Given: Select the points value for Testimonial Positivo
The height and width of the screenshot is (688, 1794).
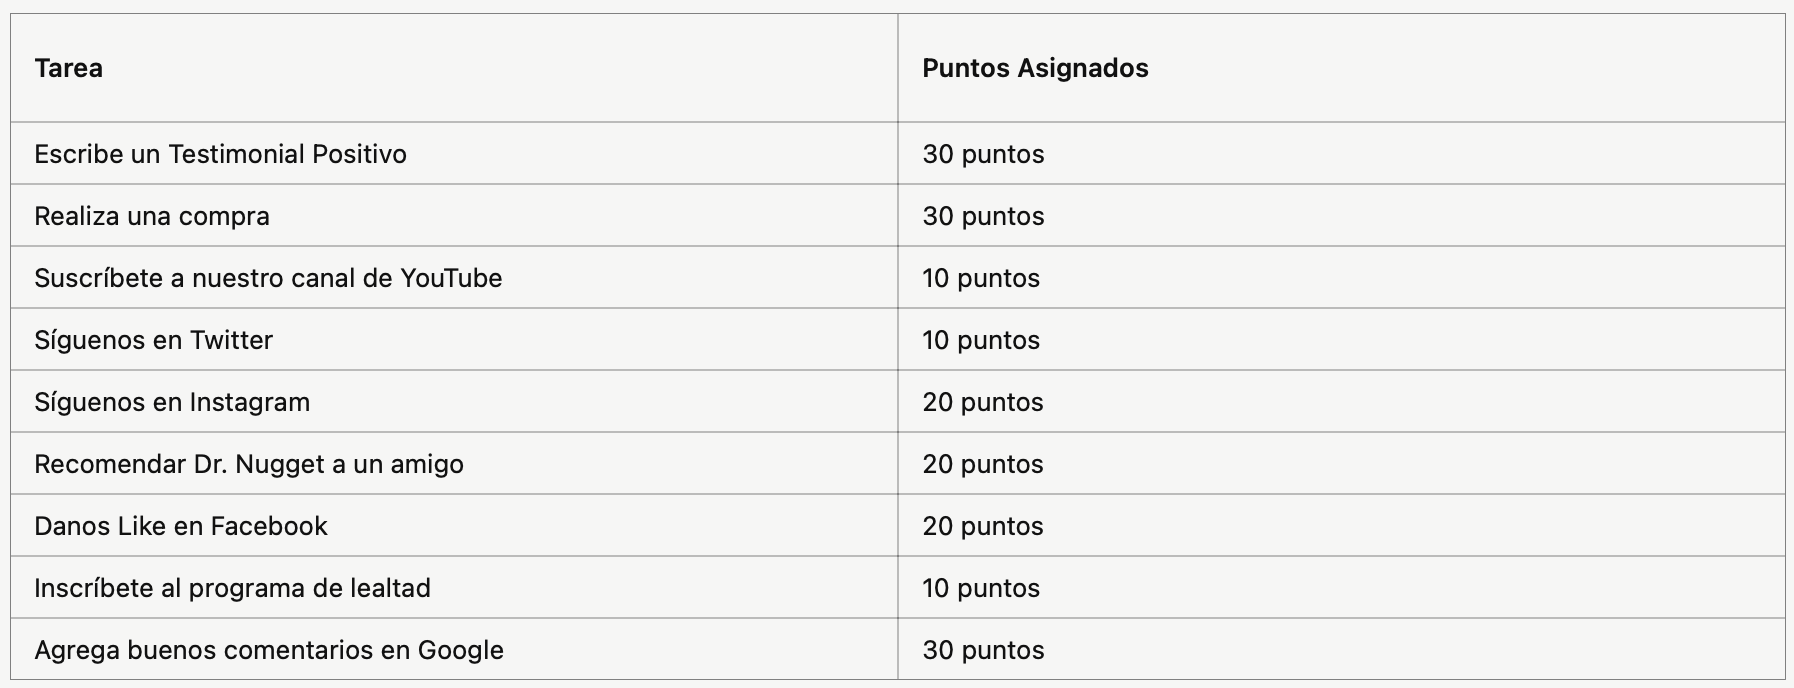Looking at the screenshot, I should (x=1341, y=153).
